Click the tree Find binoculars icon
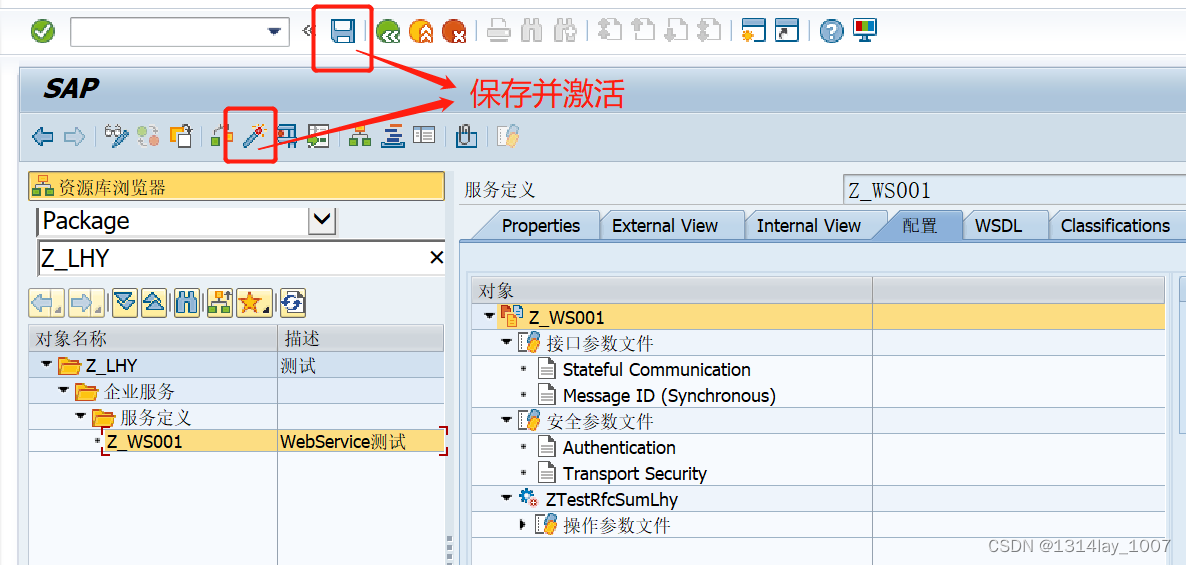Viewport: 1186px width, 565px height. (x=186, y=303)
